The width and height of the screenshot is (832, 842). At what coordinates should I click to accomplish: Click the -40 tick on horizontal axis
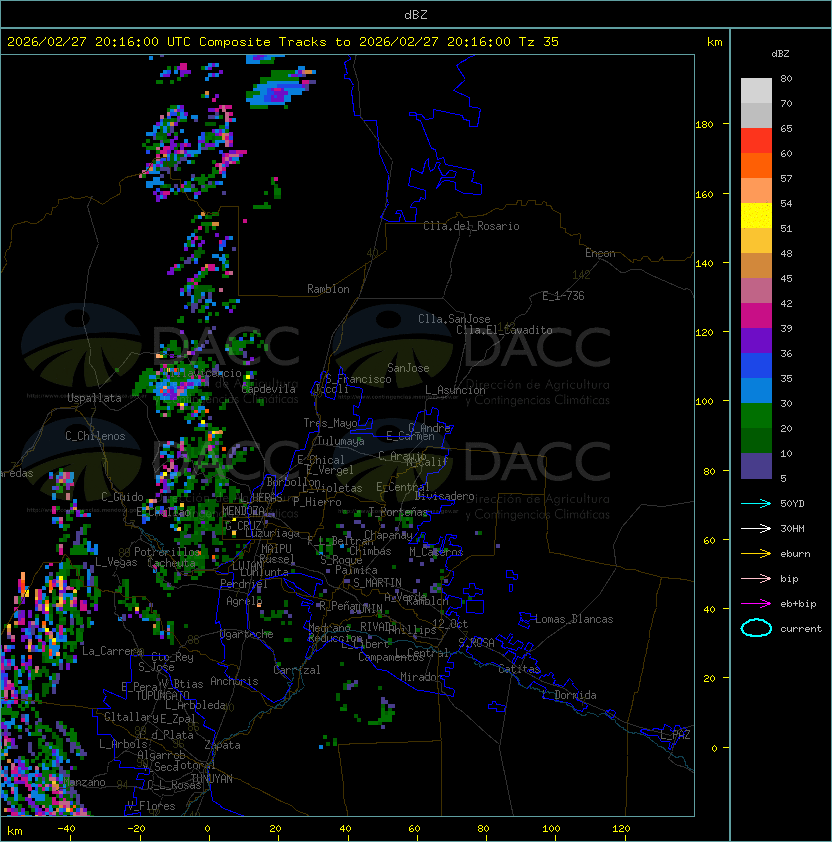point(66,829)
